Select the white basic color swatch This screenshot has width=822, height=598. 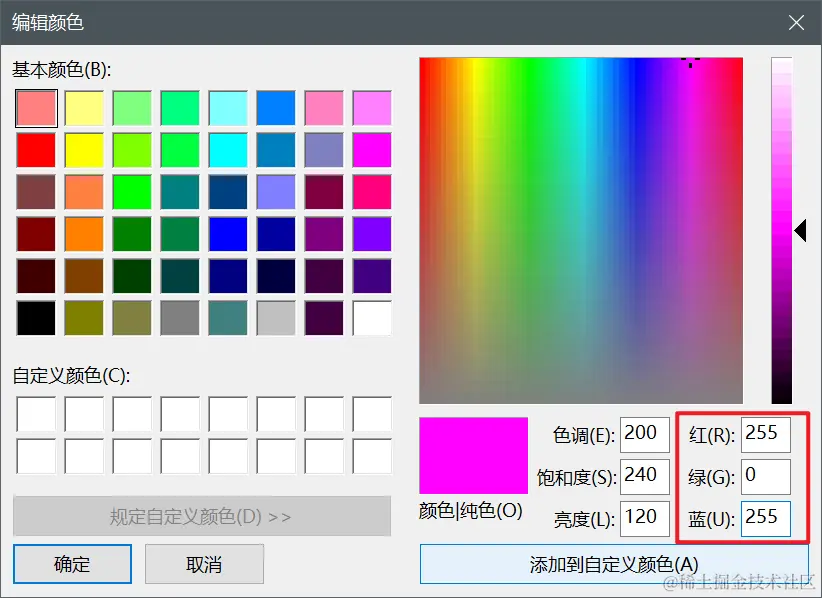371,320
